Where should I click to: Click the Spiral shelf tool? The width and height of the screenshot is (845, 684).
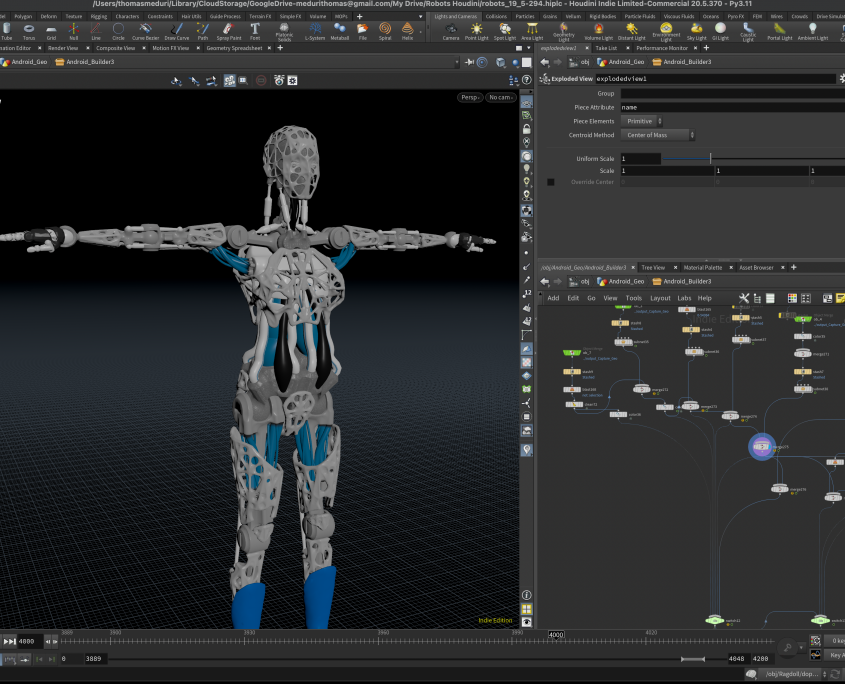click(385, 31)
